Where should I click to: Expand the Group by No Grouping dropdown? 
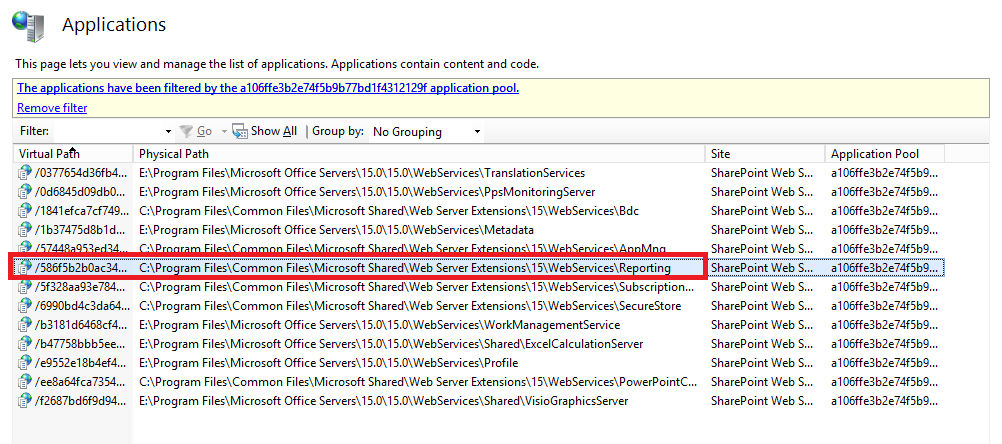click(x=477, y=131)
